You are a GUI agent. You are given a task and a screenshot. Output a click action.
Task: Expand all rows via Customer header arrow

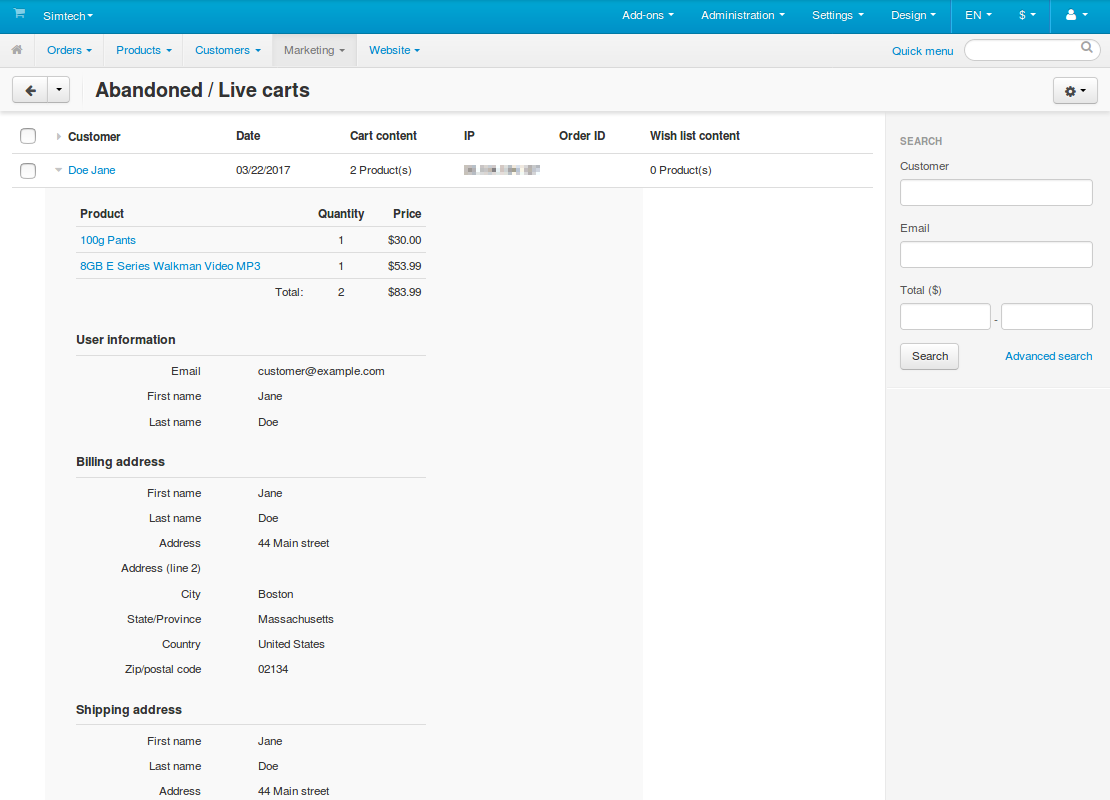click(58, 137)
